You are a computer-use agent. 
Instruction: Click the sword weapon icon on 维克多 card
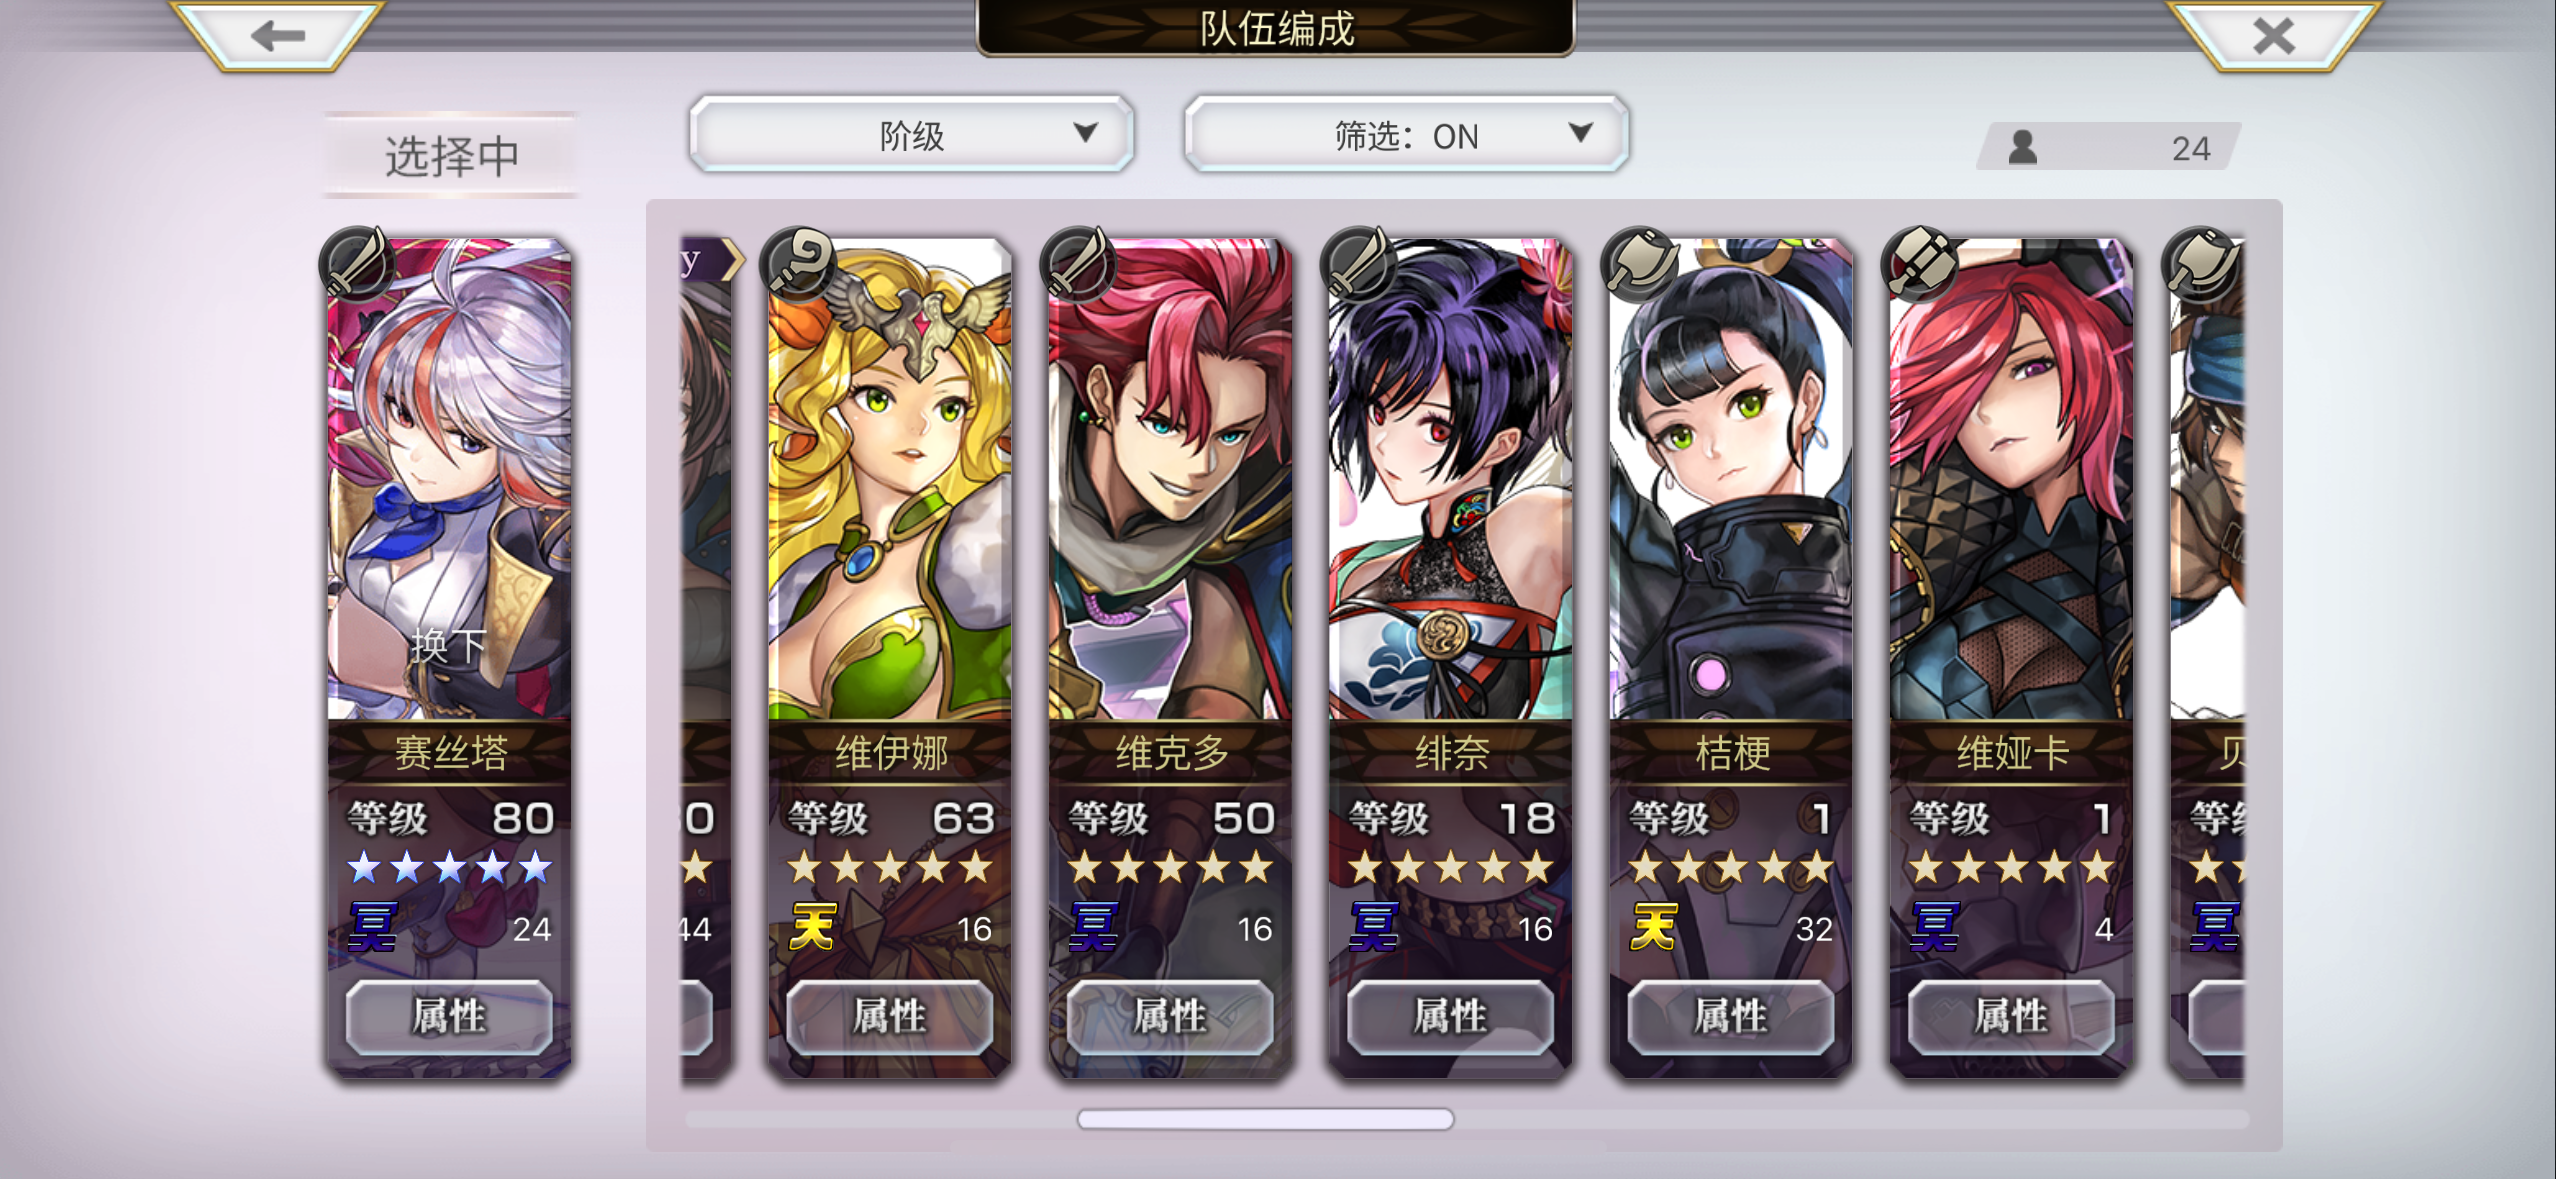tap(1078, 264)
